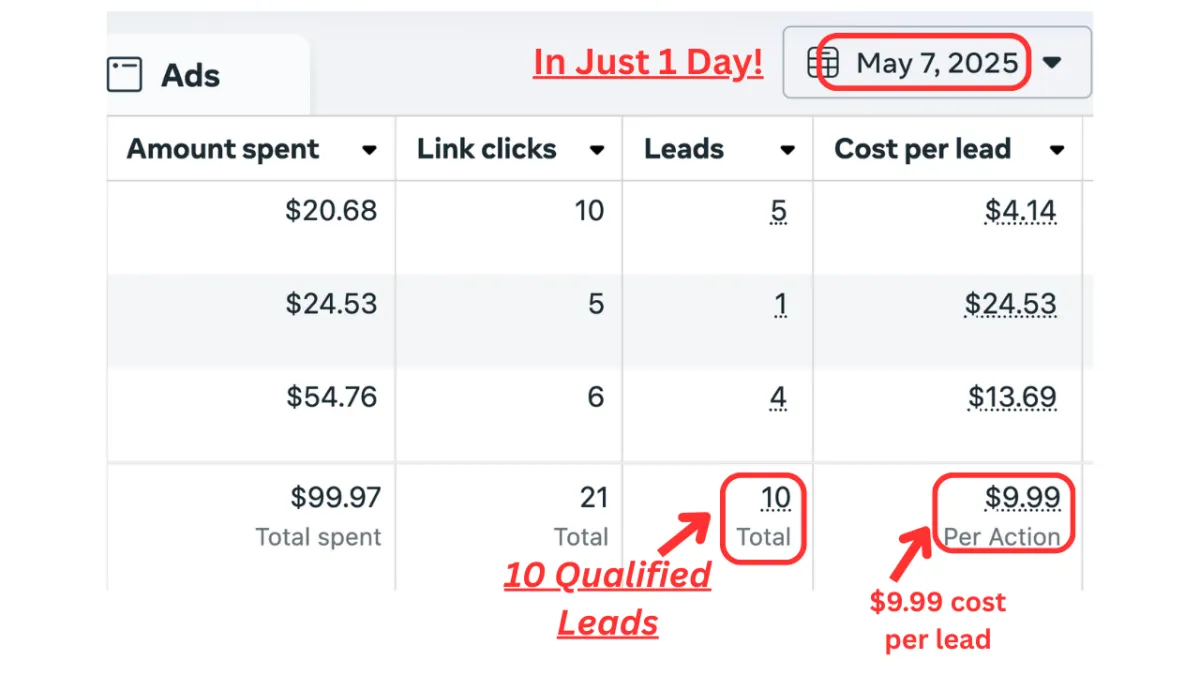Open the Amount spent column sort arrow
Image resolution: width=1200 pixels, height=675 pixels.
click(369, 151)
